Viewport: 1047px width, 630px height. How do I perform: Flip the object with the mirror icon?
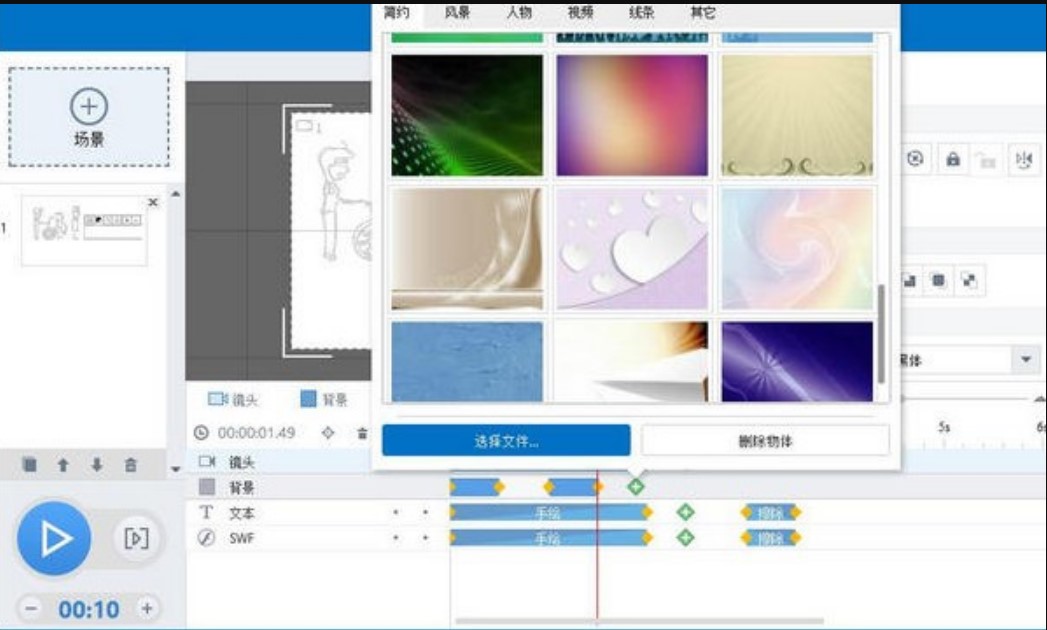(x=1024, y=160)
